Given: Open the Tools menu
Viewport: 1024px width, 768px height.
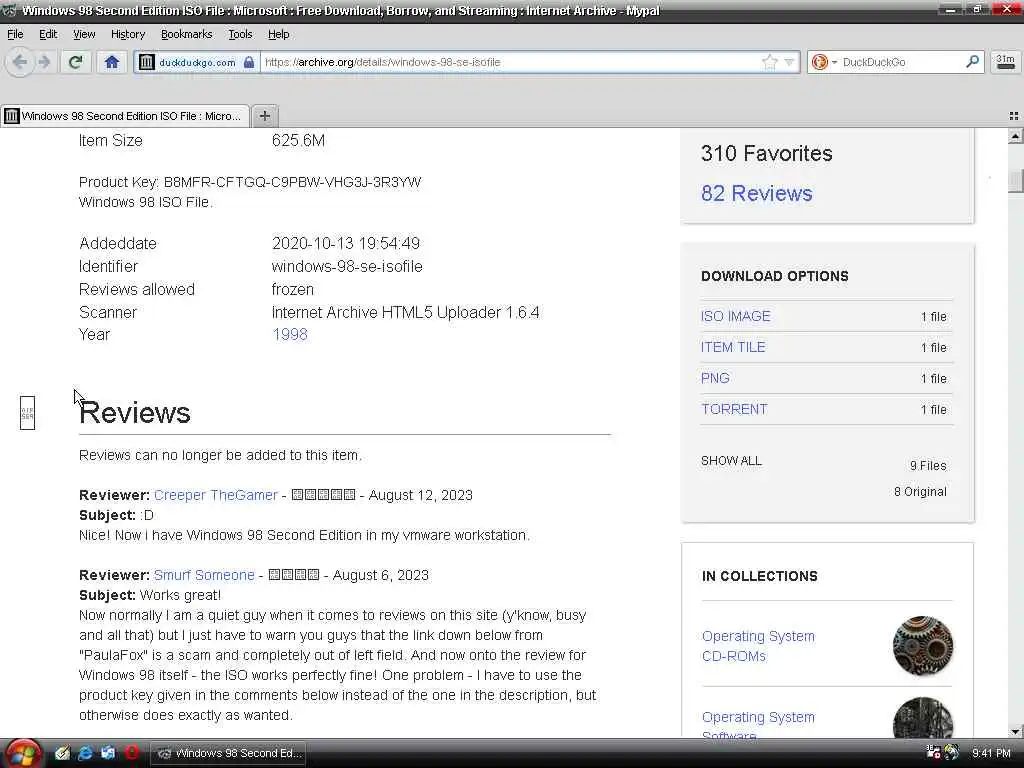Looking at the screenshot, I should coord(240,34).
